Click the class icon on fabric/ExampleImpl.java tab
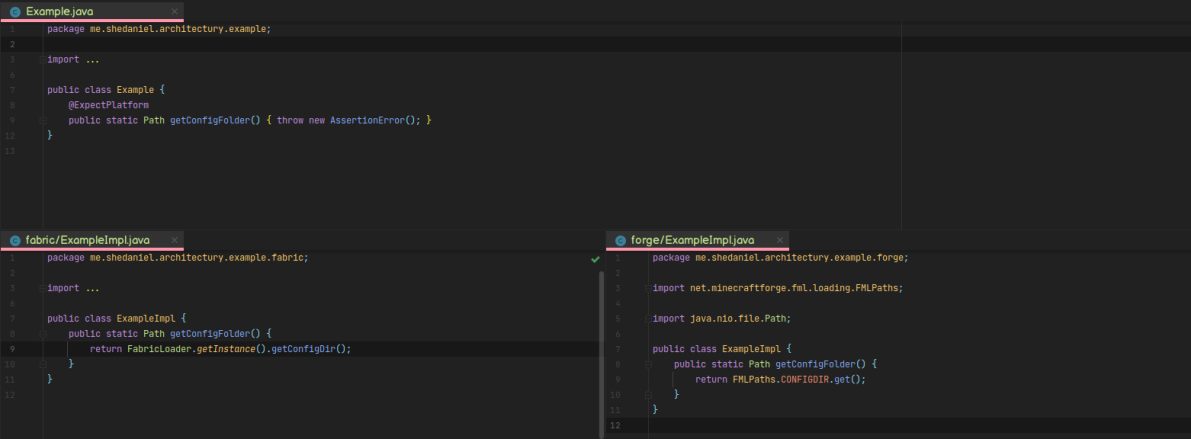Screen dimensions: 1191x439 tap(15, 240)
